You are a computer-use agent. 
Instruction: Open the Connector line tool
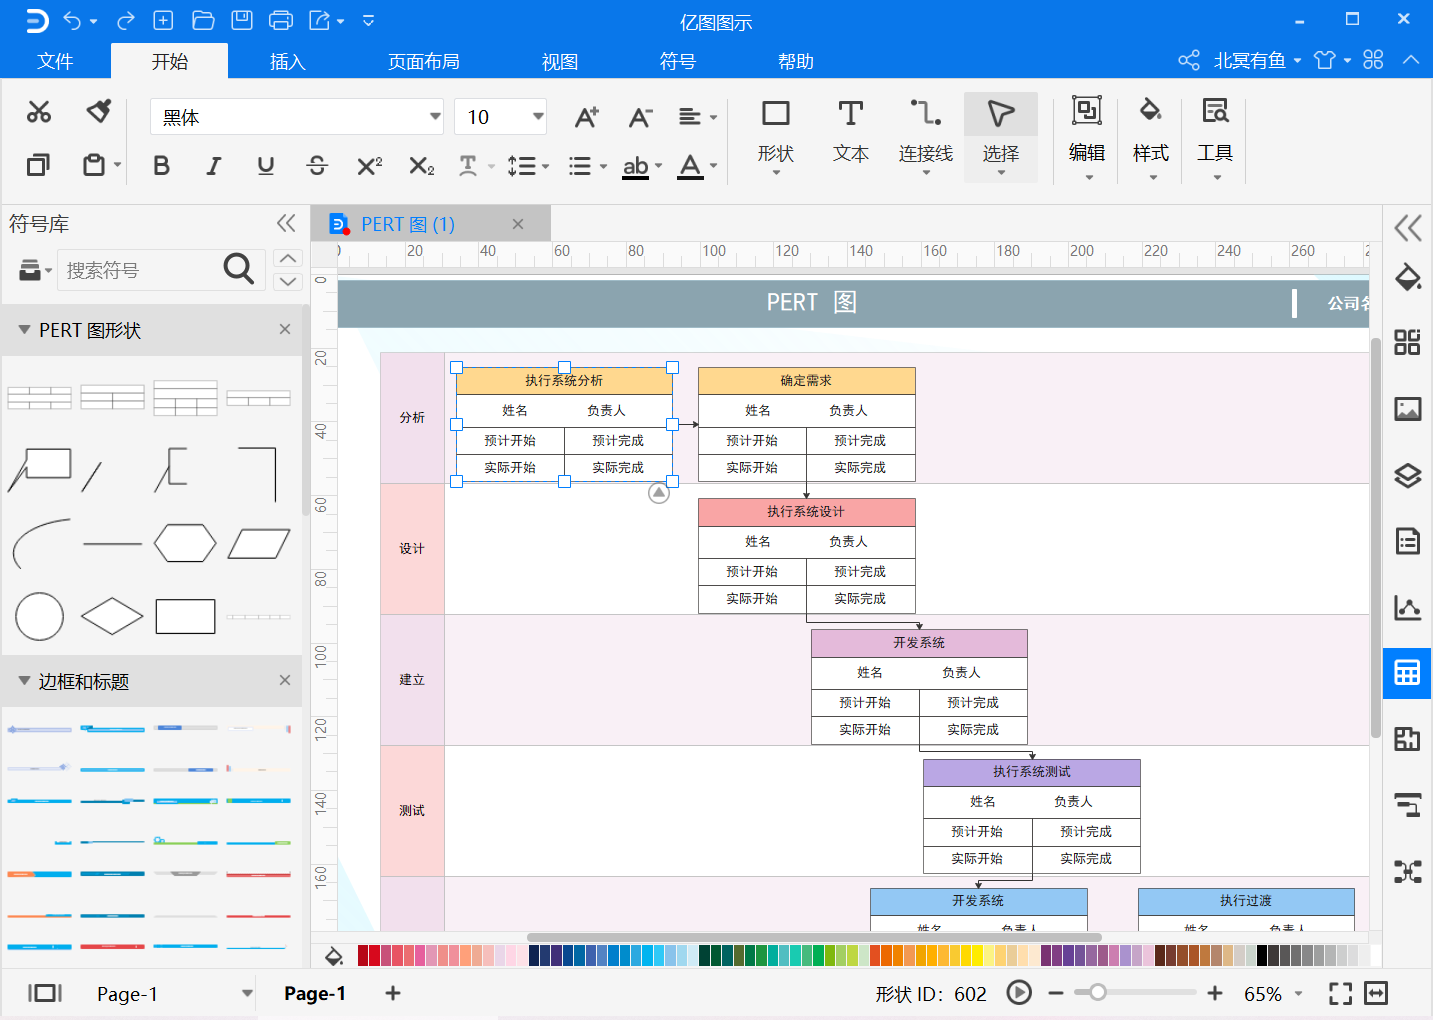click(x=925, y=136)
